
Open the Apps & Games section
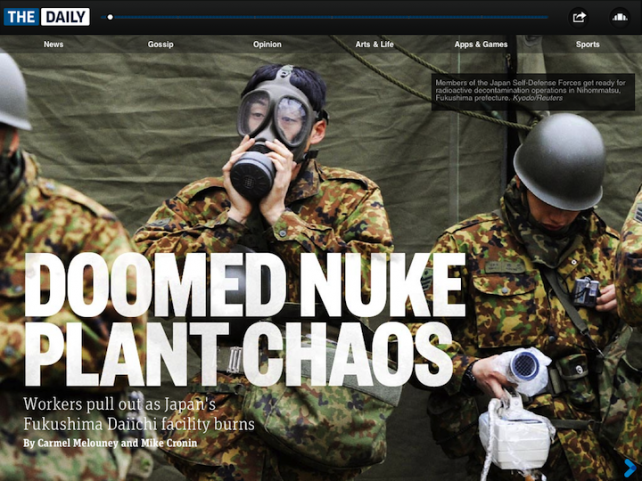pos(481,44)
